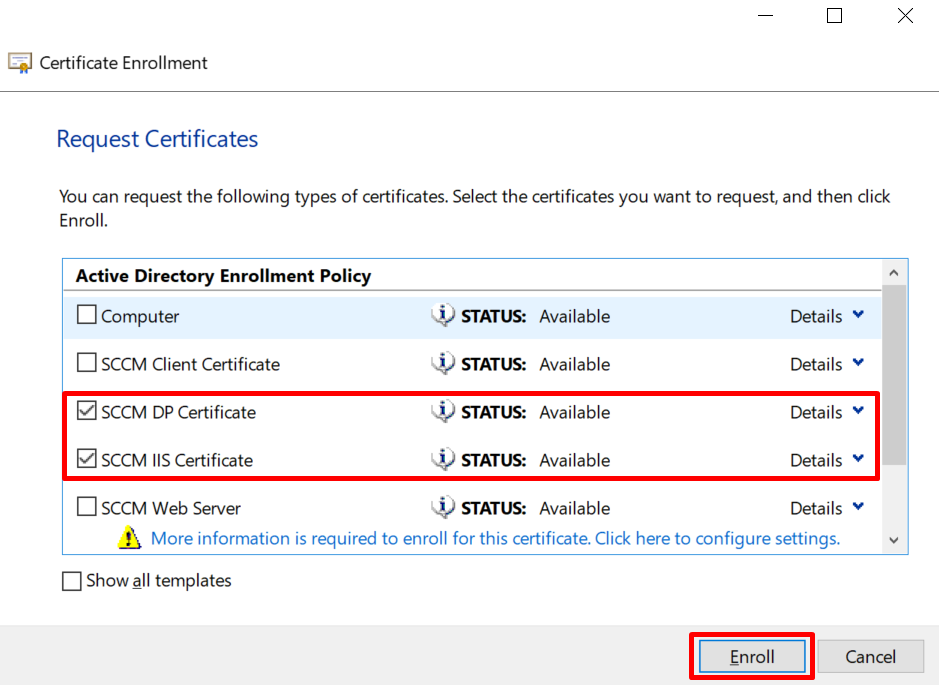
Task: Uncheck the SCCM IIS Certificate checkbox
Action: (x=87, y=458)
